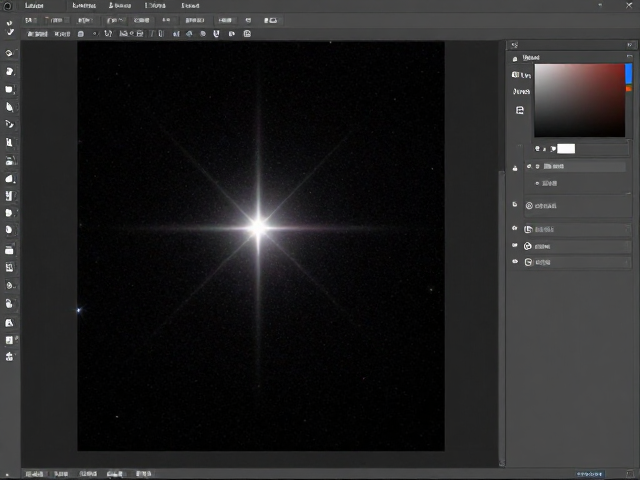Select the seventeenth tool in the left toolbar
Viewport: 640px width, 480px height.
click(10, 340)
